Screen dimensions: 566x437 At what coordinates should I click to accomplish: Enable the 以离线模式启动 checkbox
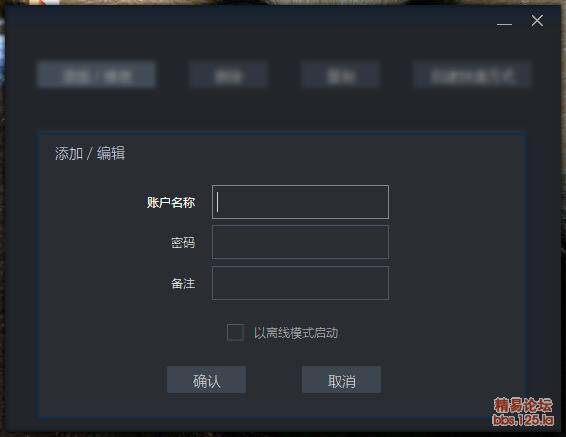coord(235,332)
